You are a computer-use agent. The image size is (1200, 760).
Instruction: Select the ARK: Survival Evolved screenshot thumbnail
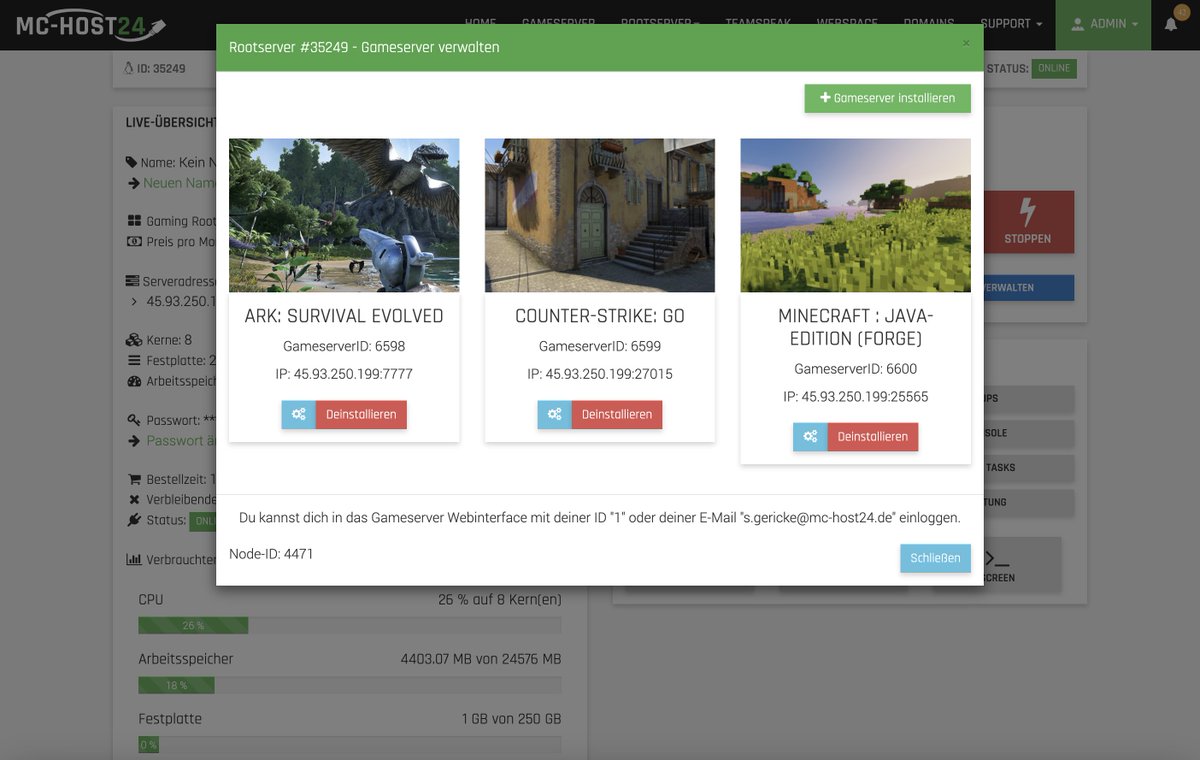(x=344, y=215)
